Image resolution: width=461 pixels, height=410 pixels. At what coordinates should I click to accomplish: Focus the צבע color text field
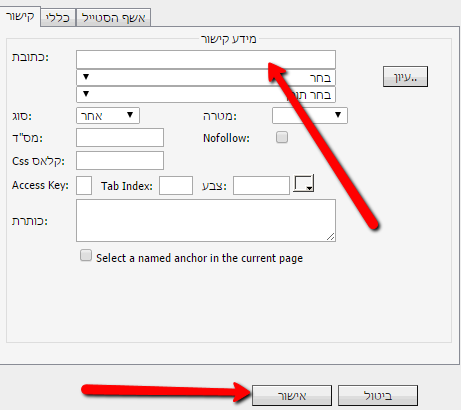[x=261, y=186]
